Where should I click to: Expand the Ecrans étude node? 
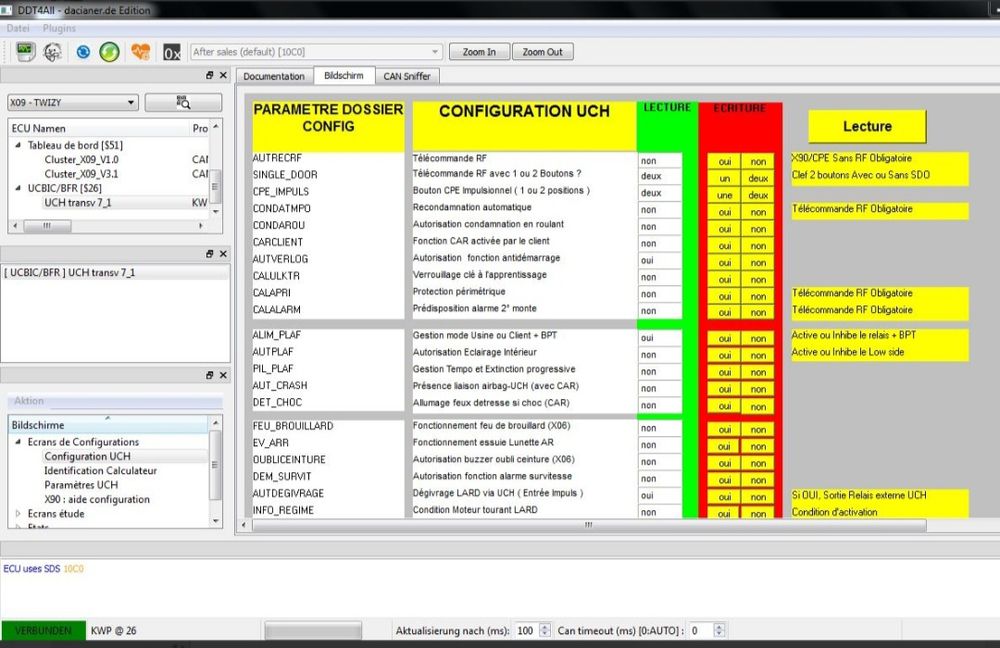point(18,513)
